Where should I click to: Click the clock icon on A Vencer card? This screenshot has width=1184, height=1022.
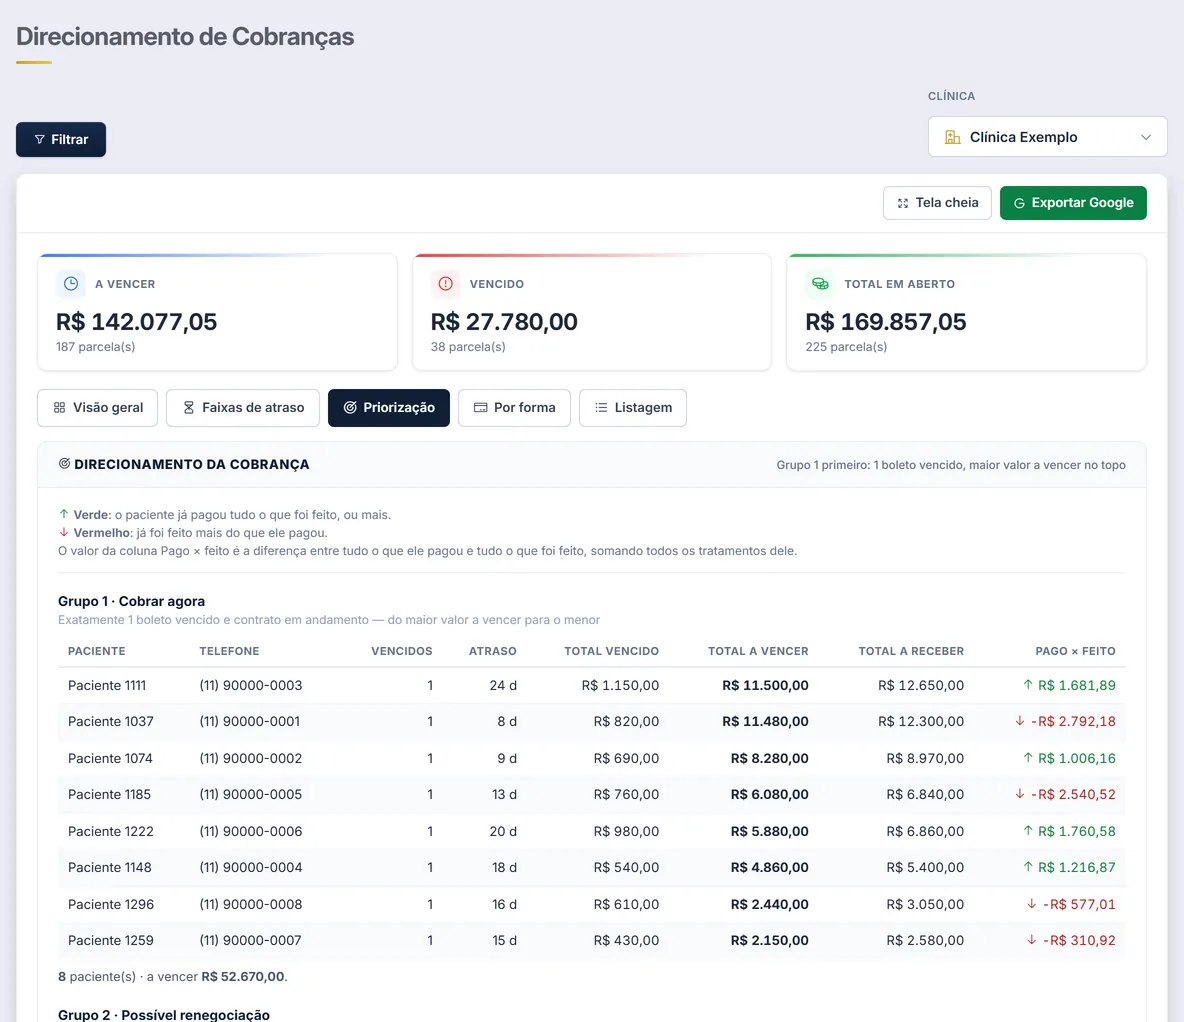[70, 284]
